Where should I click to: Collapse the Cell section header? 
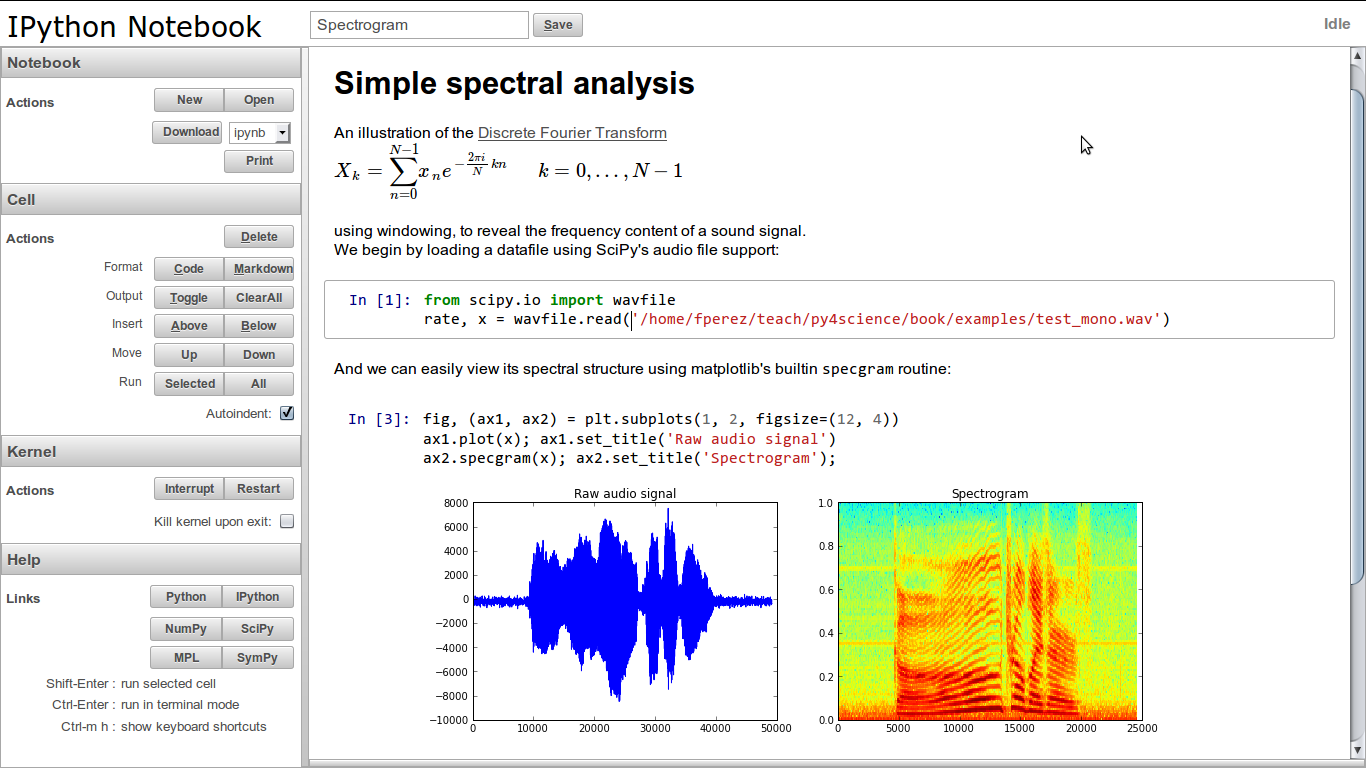click(x=151, y=200)
